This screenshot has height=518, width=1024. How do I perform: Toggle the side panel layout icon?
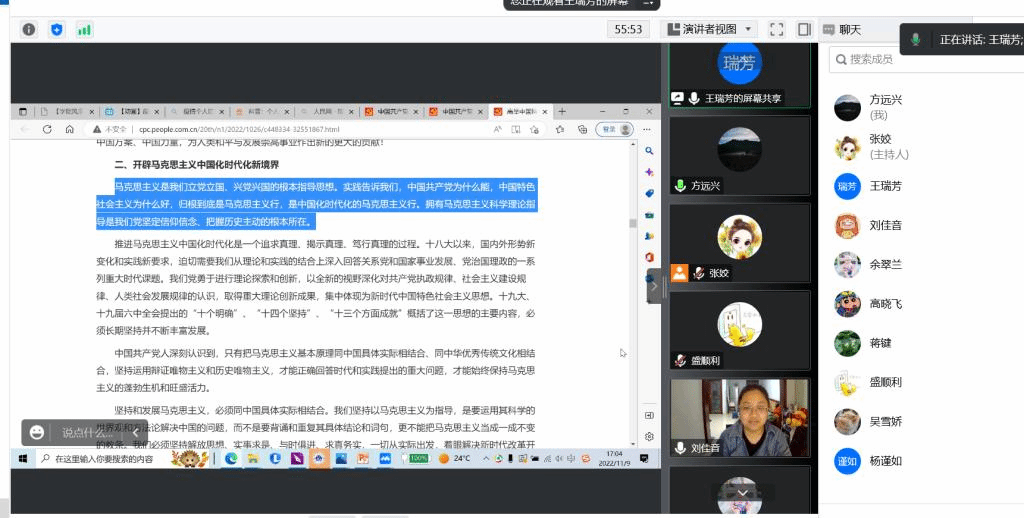click(804, 29)
